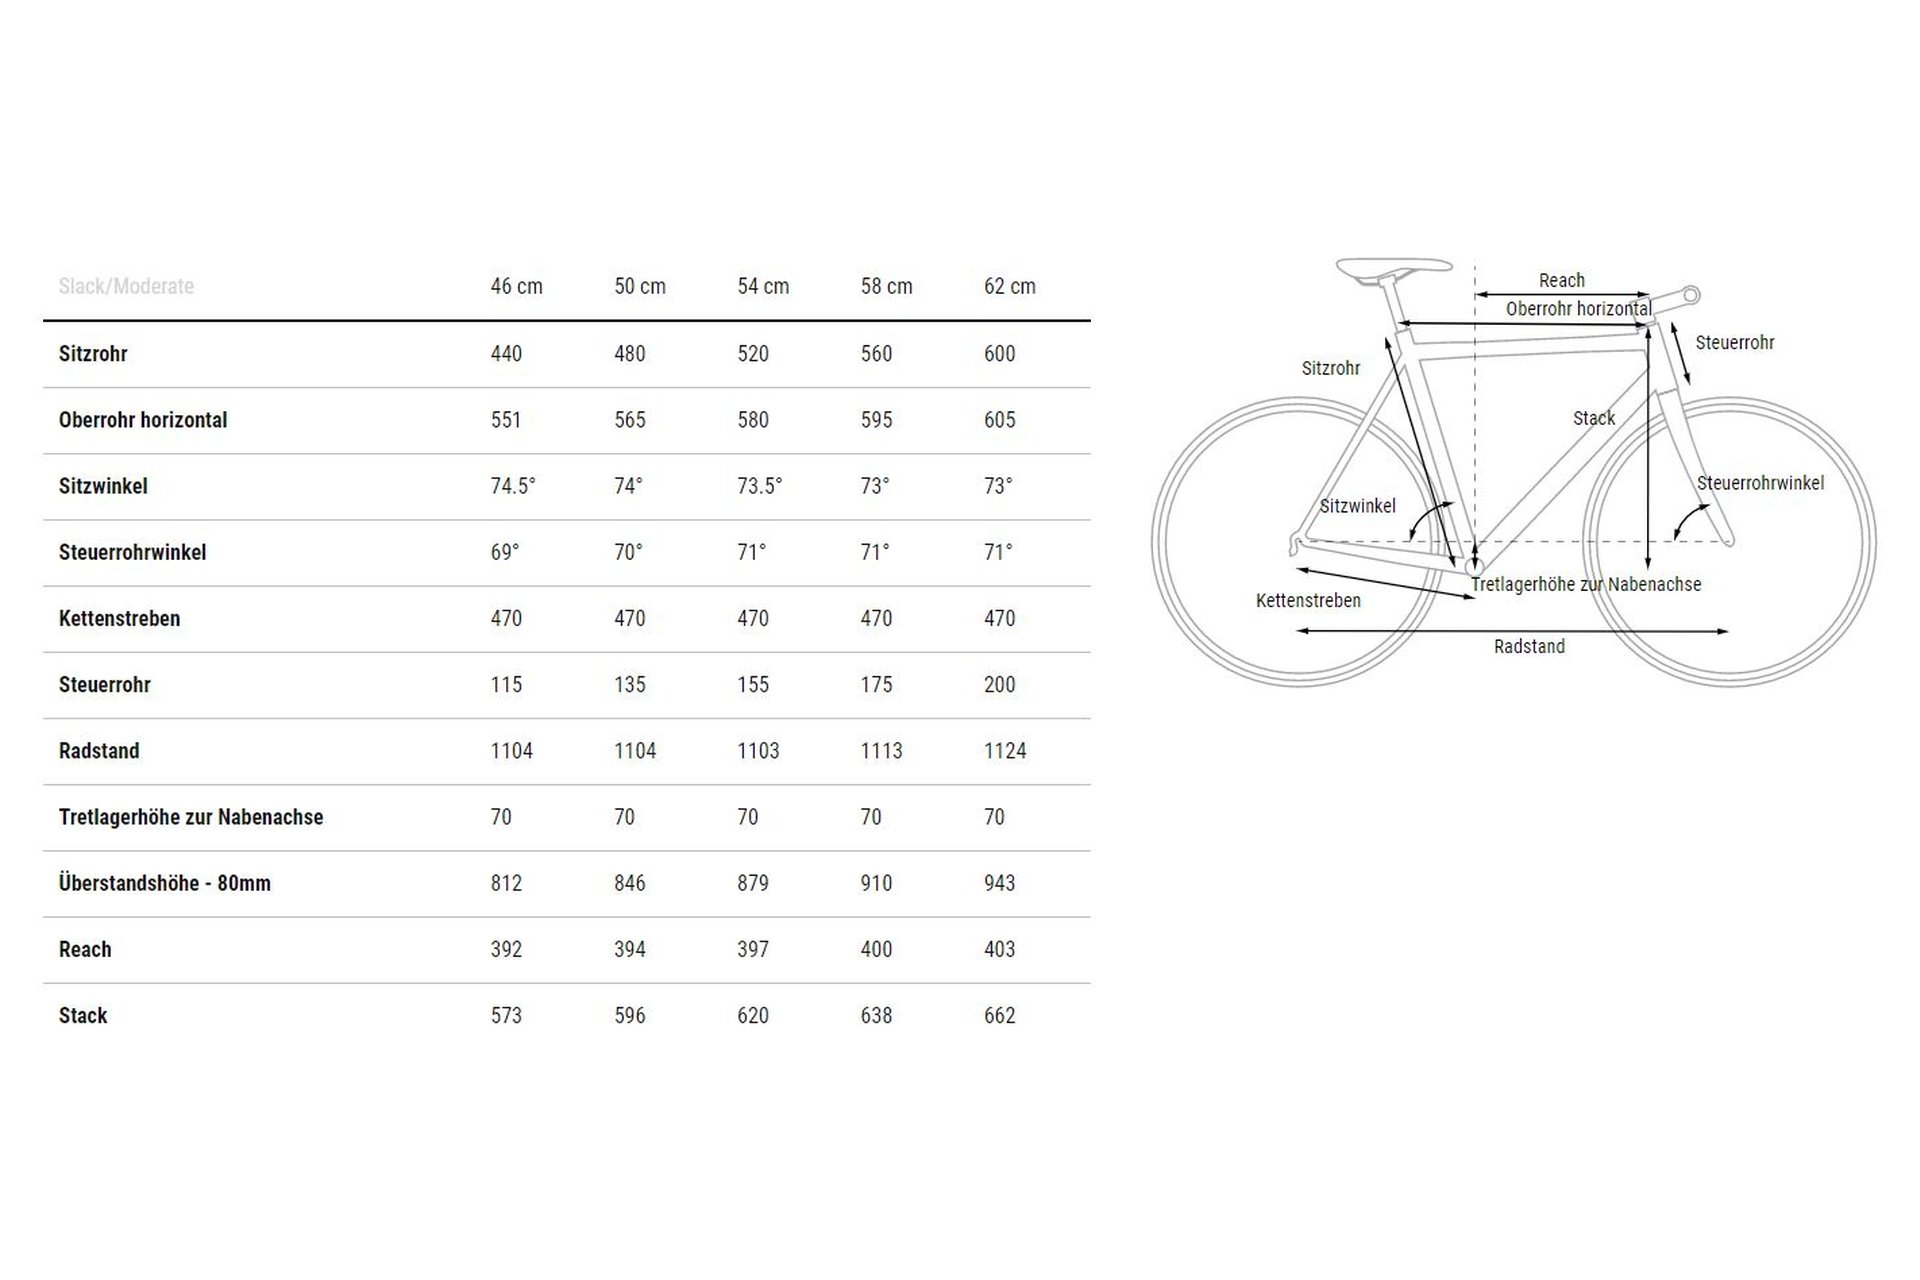
Task: Select the 54 cm size column header
Action: click(x=763, y=286)
